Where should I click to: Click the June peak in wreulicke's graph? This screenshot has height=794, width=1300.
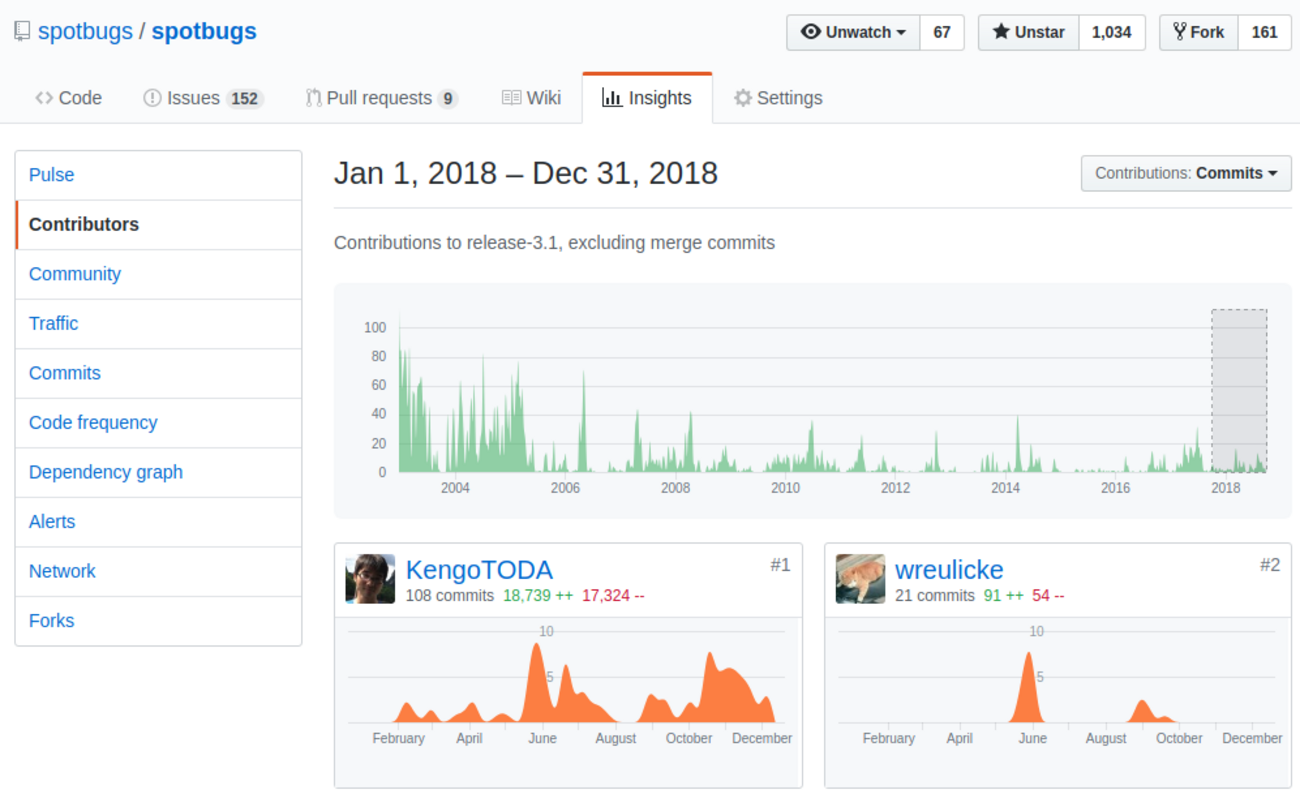(1028, 686)
